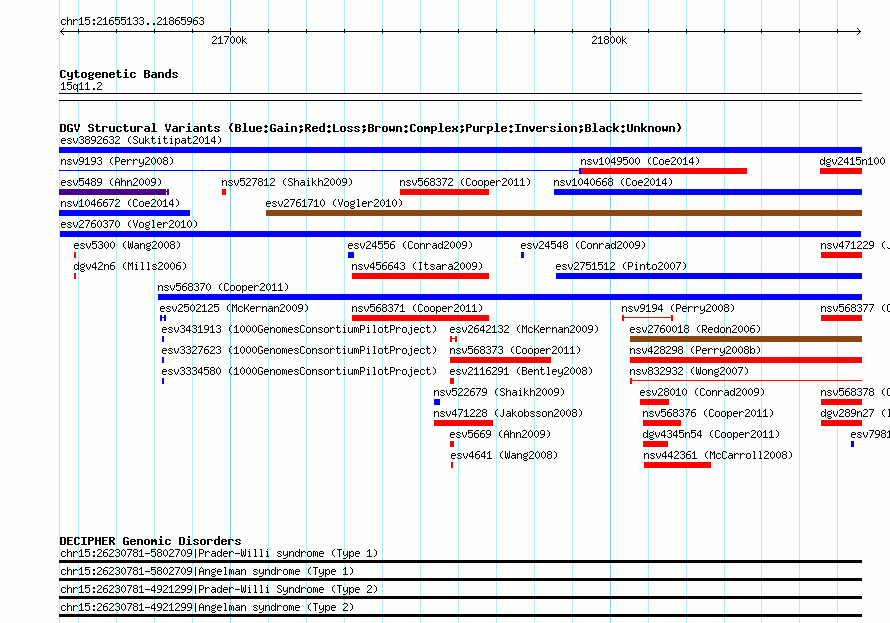The height and width of the screenshot is (623, 890).
Task: Select the nsv9193 (Perry2008) variant label
Action: (x=117, y=161)
